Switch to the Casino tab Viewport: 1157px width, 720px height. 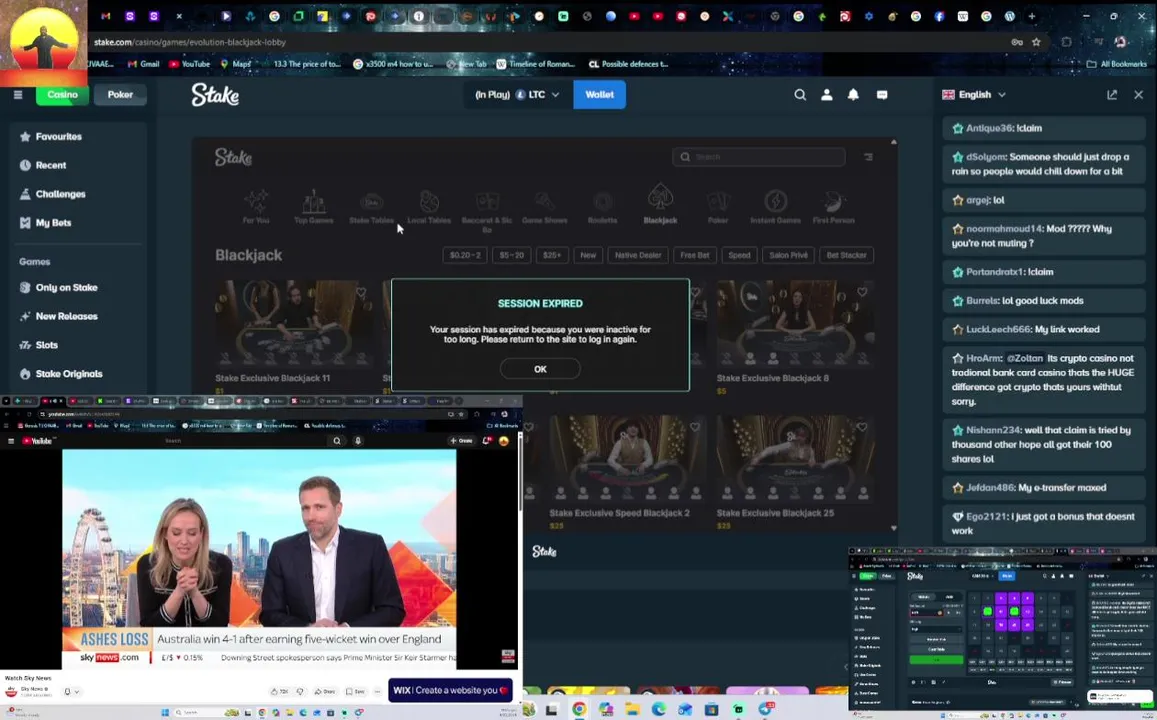(62, 94)
